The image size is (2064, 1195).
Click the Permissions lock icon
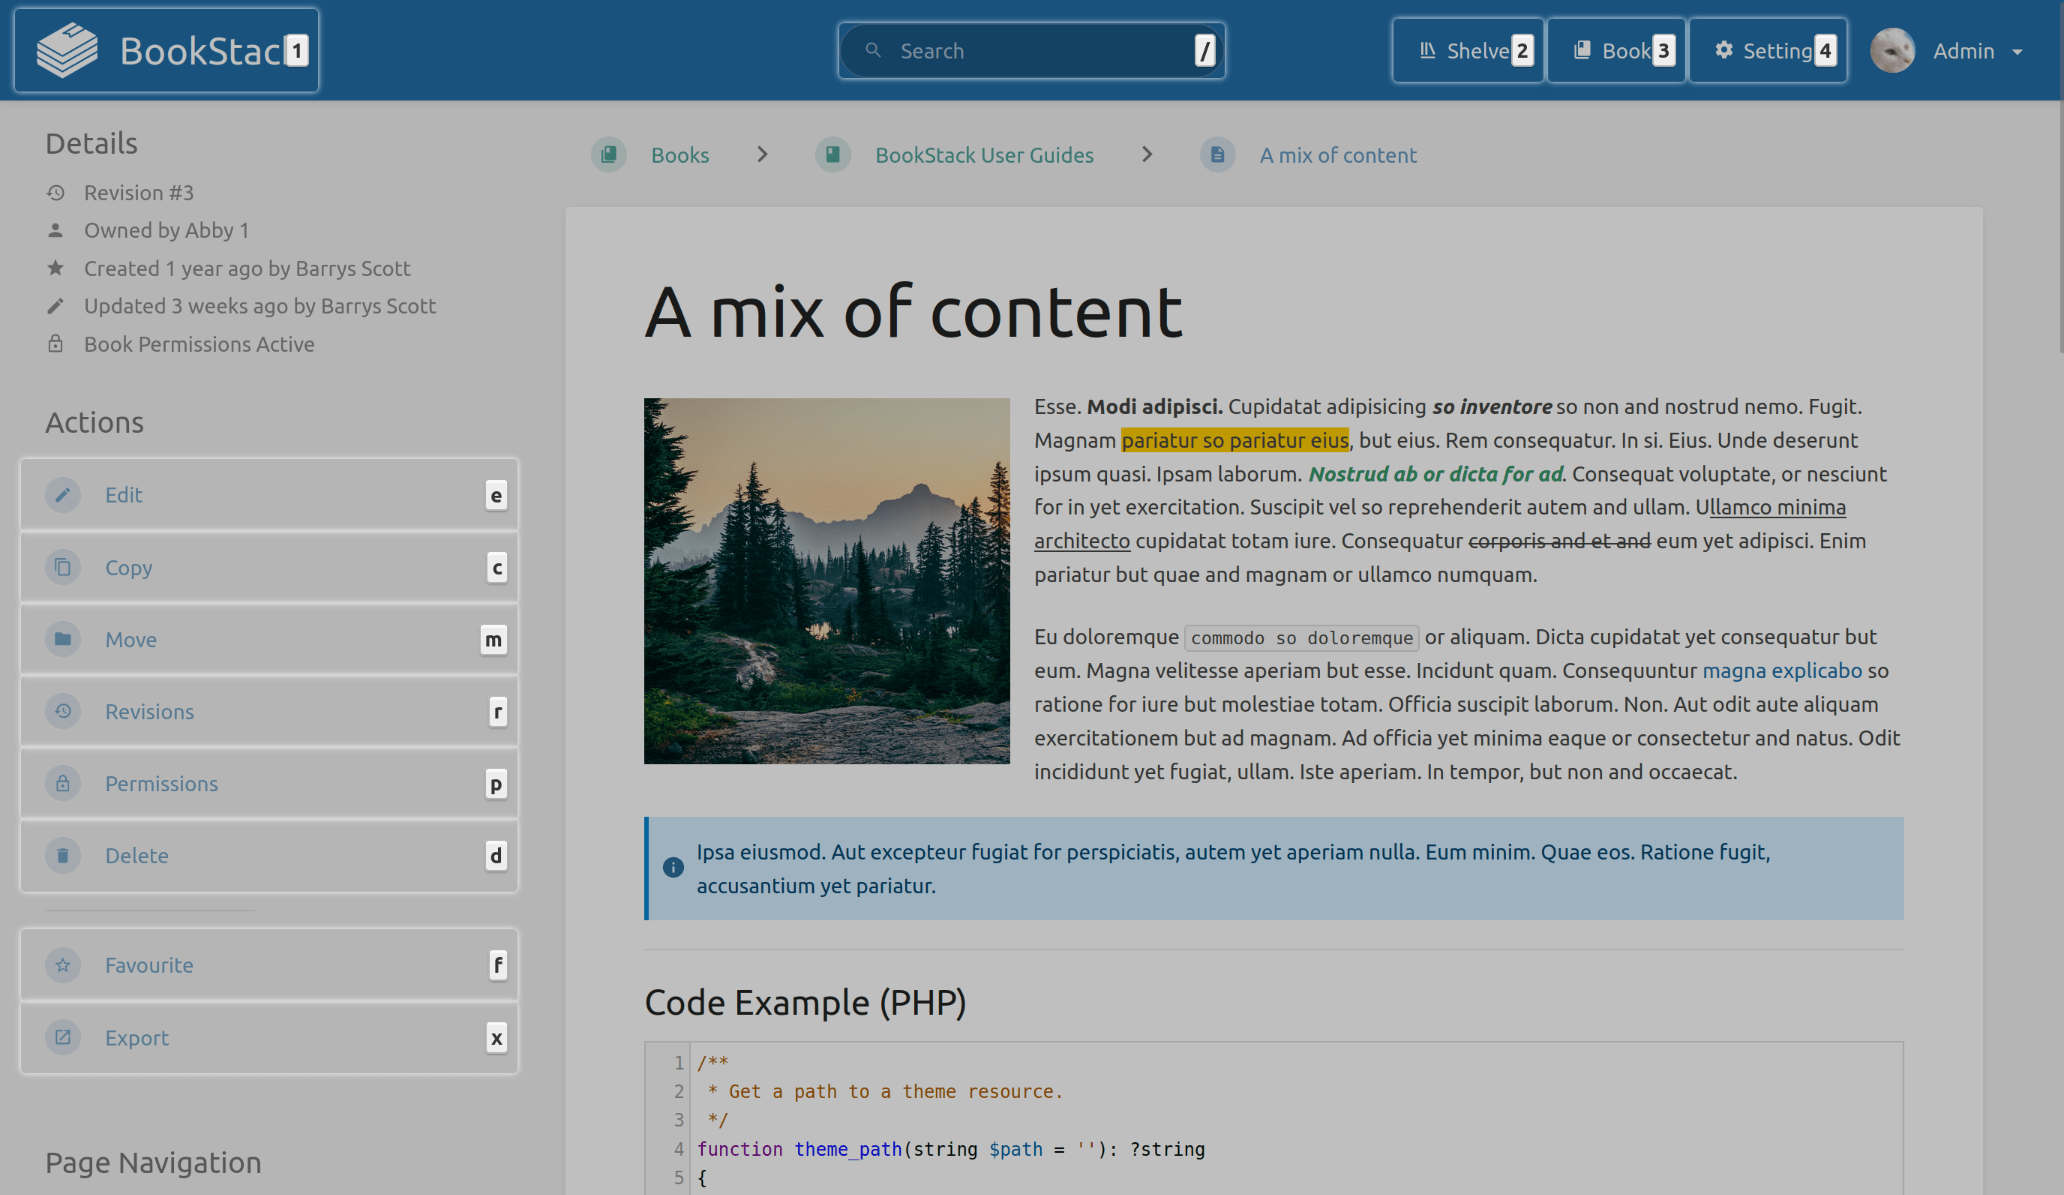click(x=63, y=782)
